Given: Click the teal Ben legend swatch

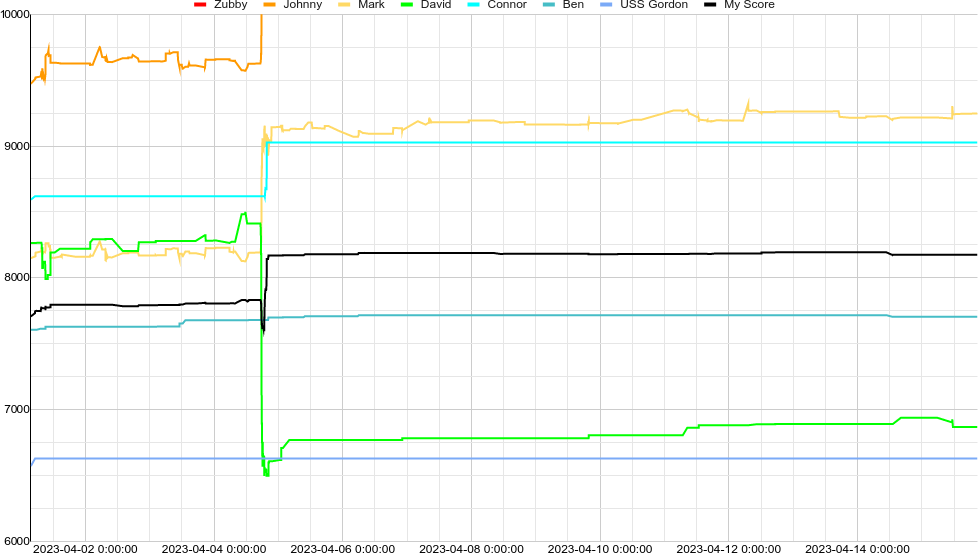Looking at the screenshot, I should point(549,5).
